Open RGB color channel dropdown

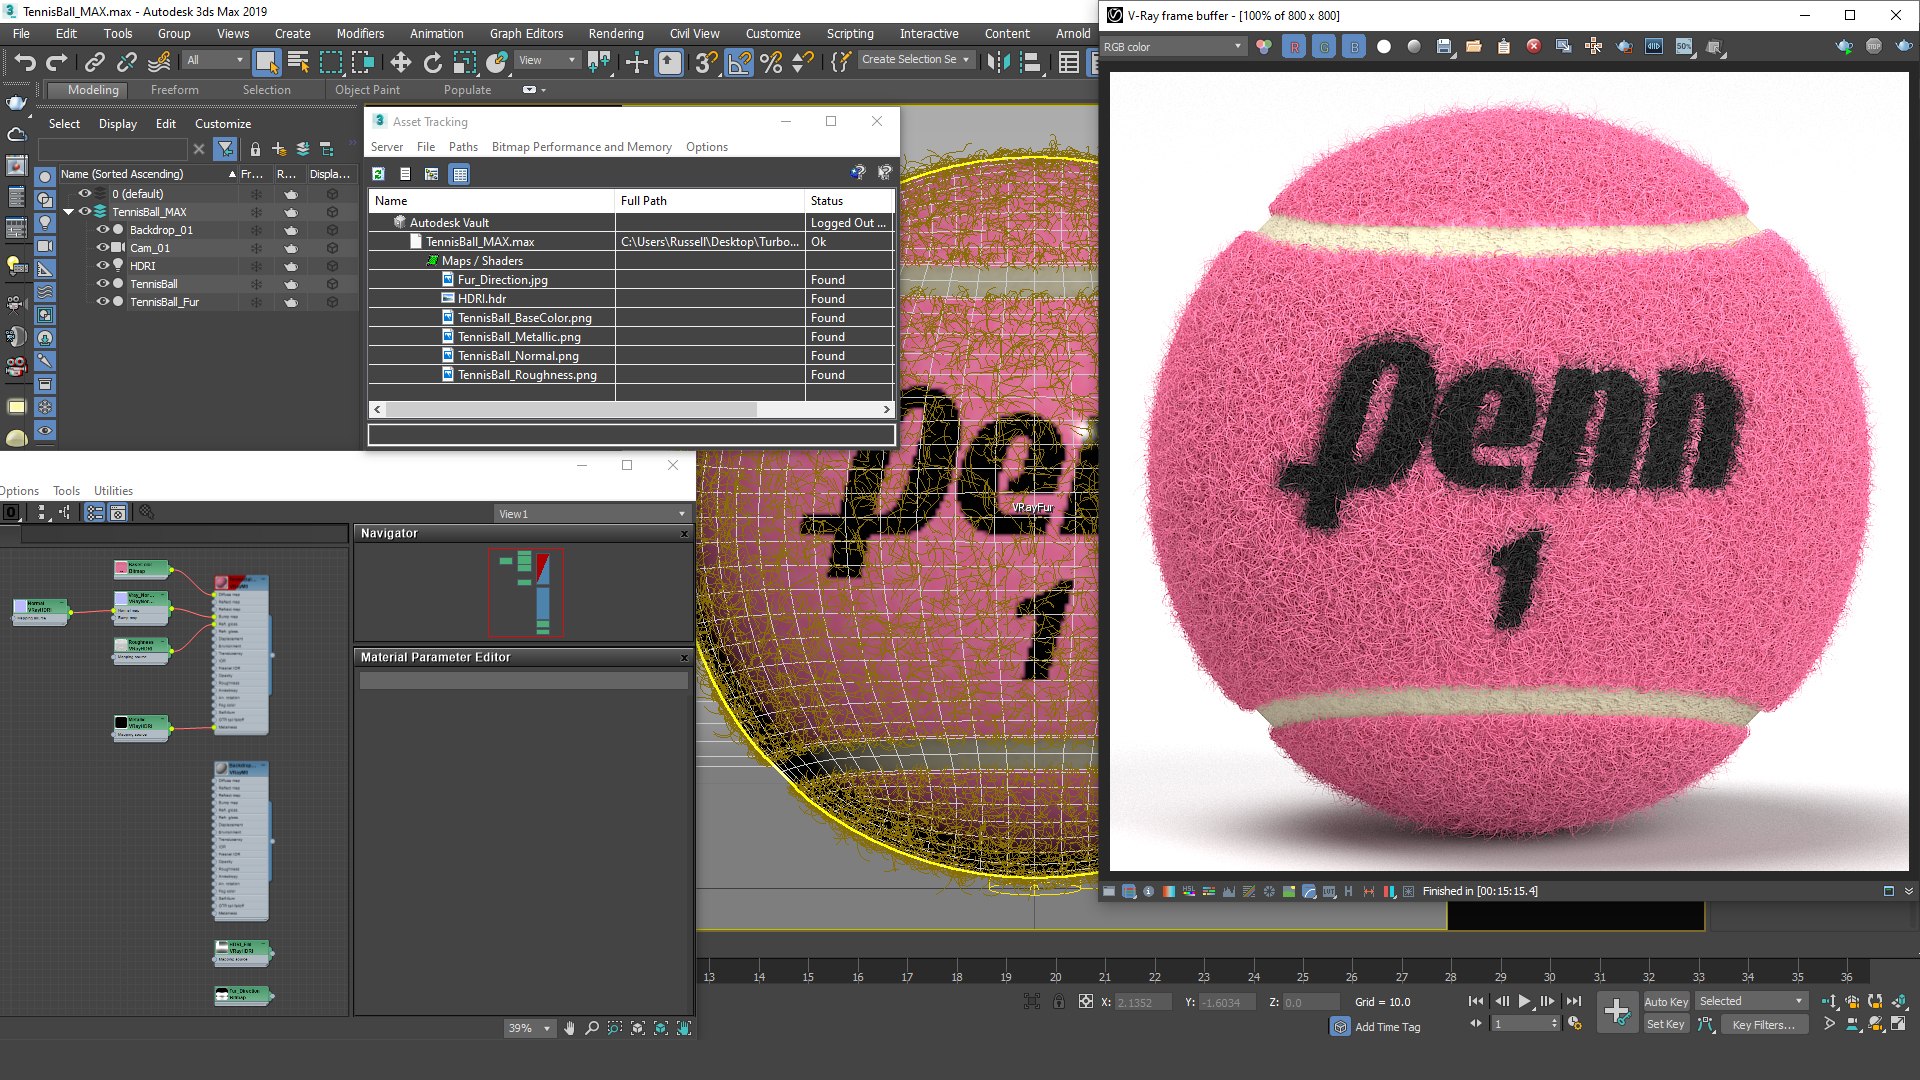coord(1172,47)
